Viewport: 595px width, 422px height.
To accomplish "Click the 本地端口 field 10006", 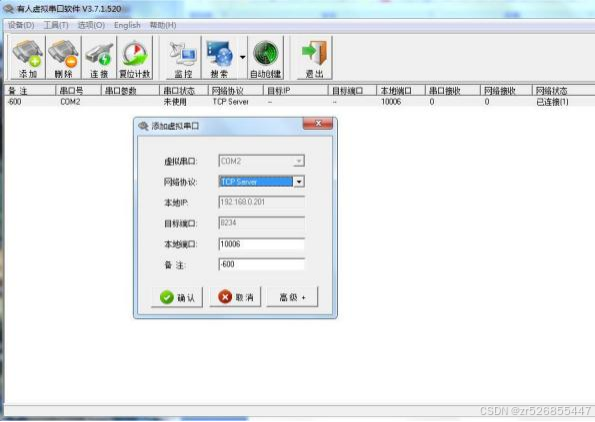I will point(261,244).
